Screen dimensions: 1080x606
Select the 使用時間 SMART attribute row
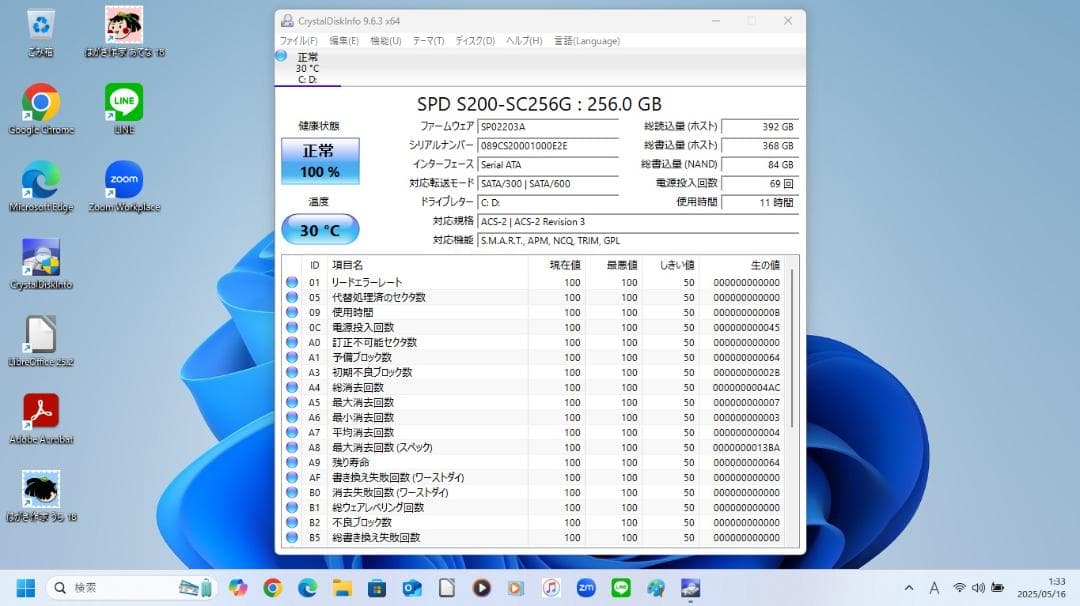click(400, 311)
